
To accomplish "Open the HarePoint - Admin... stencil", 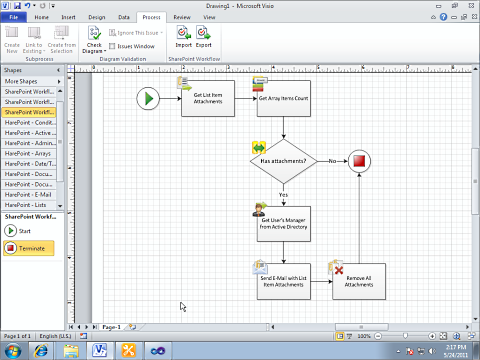I will [29, 143].
